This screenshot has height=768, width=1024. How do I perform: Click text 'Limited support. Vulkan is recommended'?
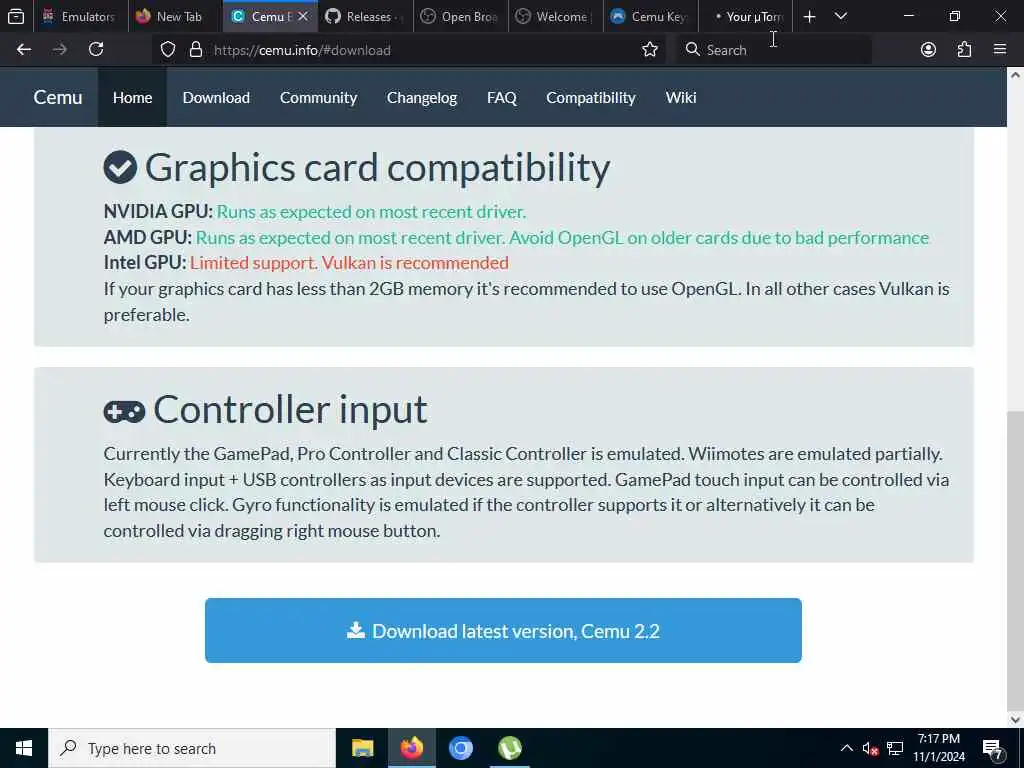click(349, 263)
